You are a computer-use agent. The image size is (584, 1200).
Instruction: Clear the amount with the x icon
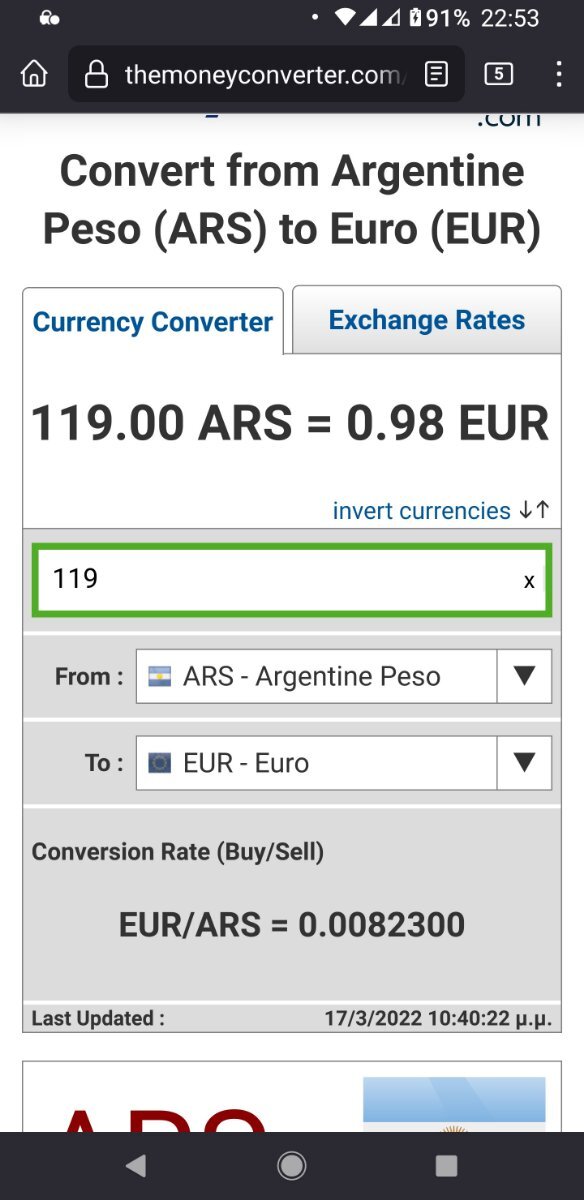(529, 581)
